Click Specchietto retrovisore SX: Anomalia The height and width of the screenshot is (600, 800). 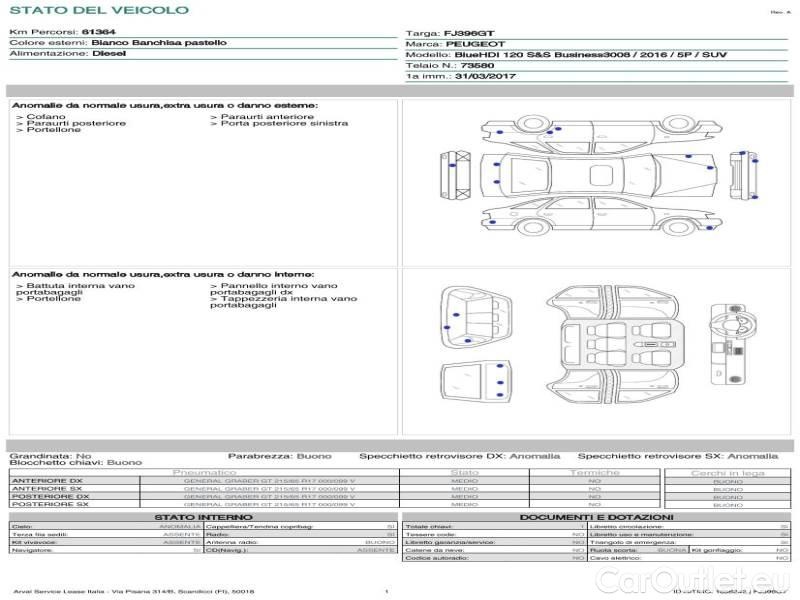click(x=678, y=456)
